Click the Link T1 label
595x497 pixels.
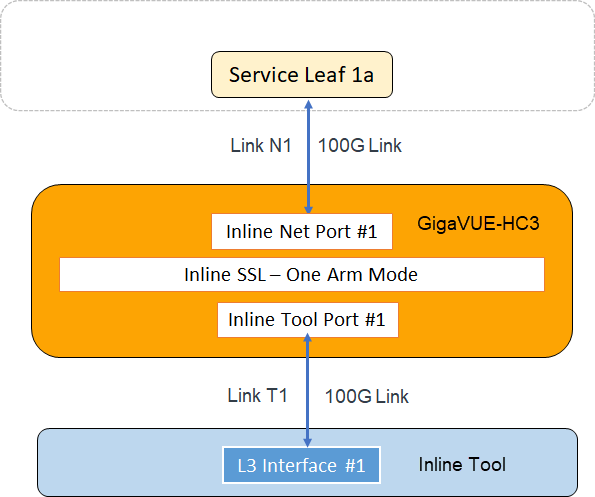tap(257, 396)
